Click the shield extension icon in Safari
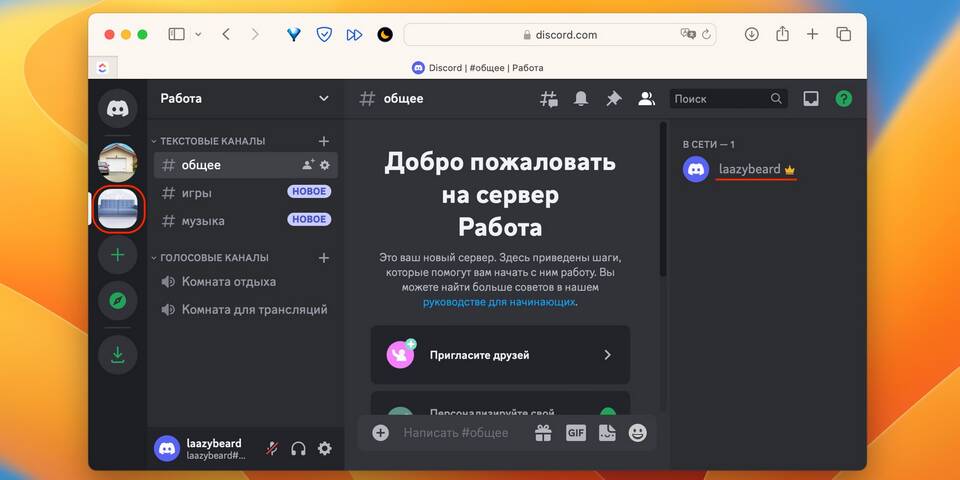Viewport: 960px width, 480px height. coord(324,34)
